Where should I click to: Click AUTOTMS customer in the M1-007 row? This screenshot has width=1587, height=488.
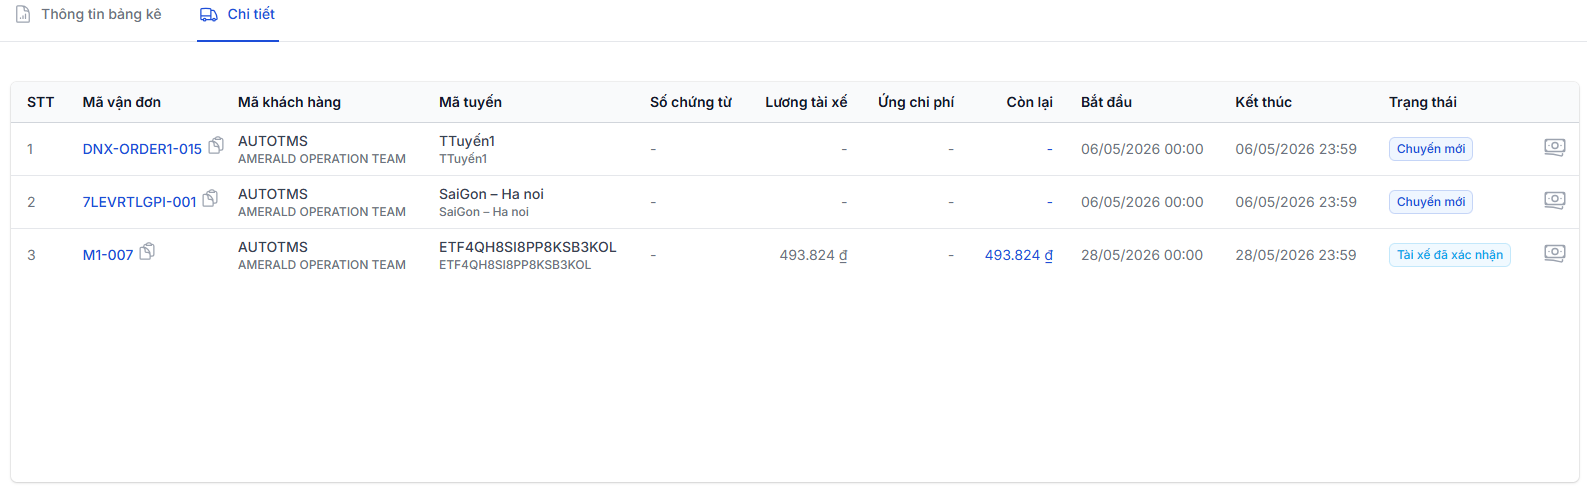(x=273, y=247)
